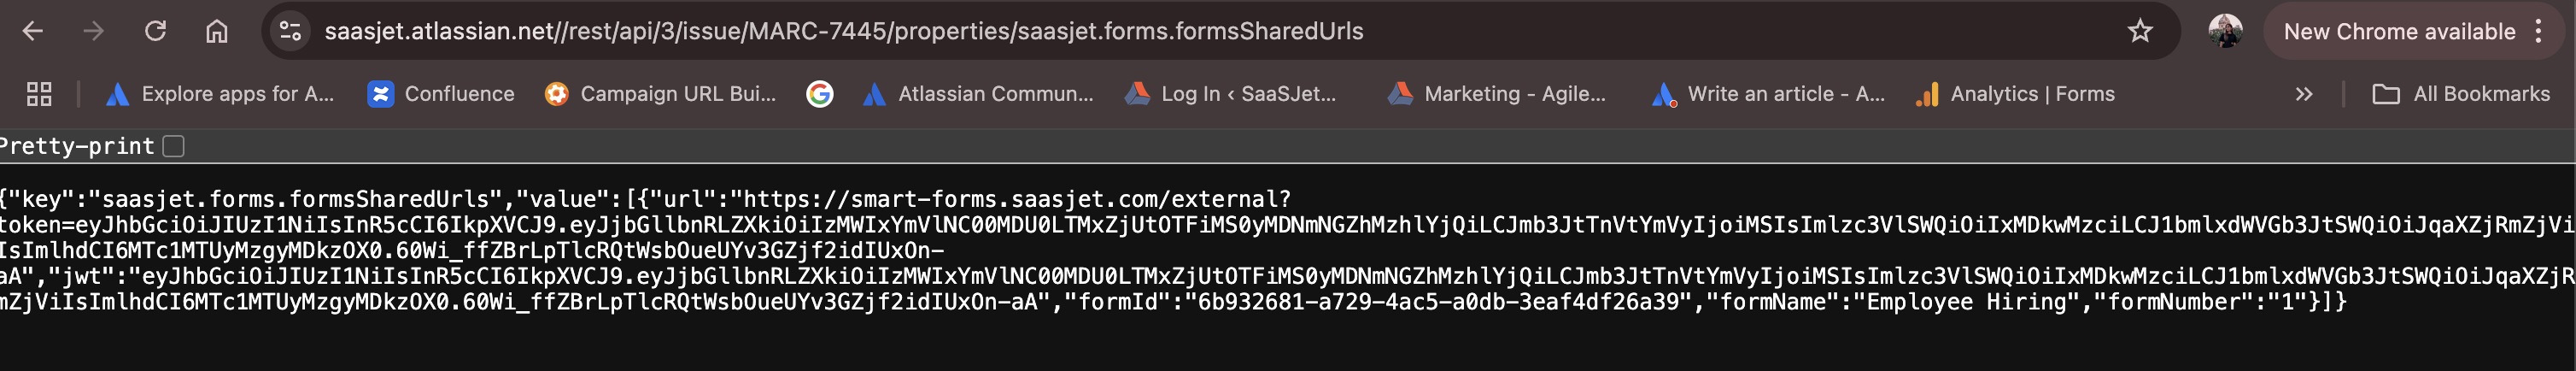Open the Chrome profile avatar

2225,31
